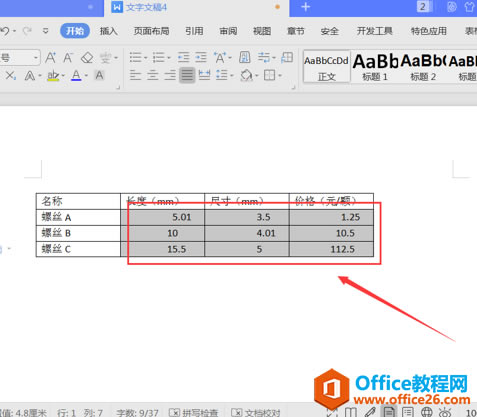Select the bulleted list icon
Viewport: 477px width, 417px height.
[x=136, y=58]
